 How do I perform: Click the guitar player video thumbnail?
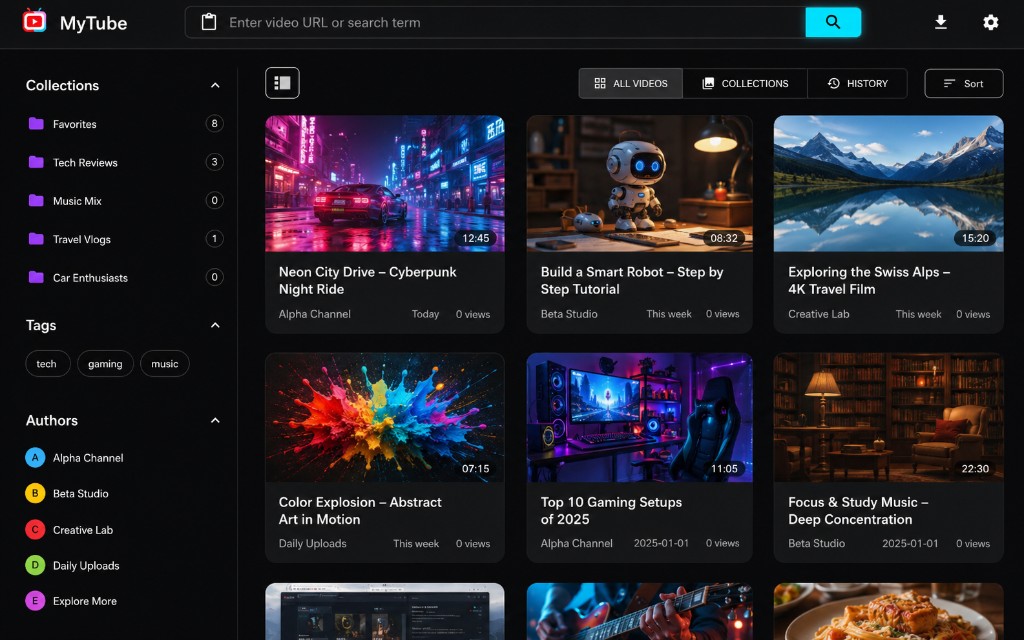click(639, 611)
